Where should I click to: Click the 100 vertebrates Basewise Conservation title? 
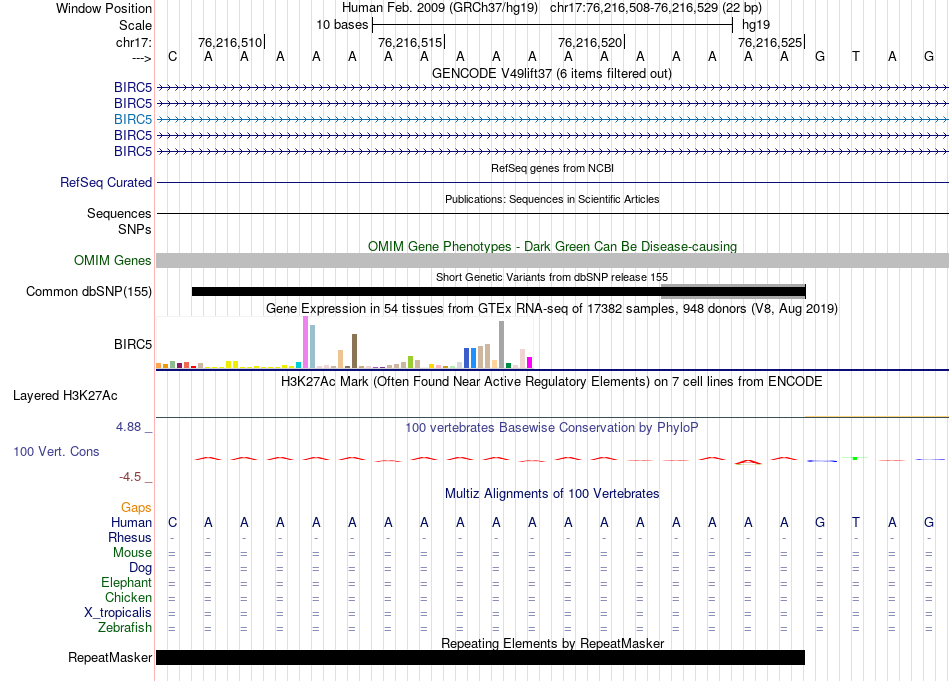coord(552,428)
